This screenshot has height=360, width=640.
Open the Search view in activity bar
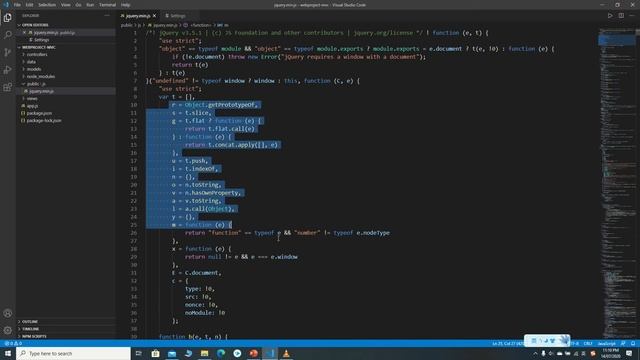coord(7,35)
